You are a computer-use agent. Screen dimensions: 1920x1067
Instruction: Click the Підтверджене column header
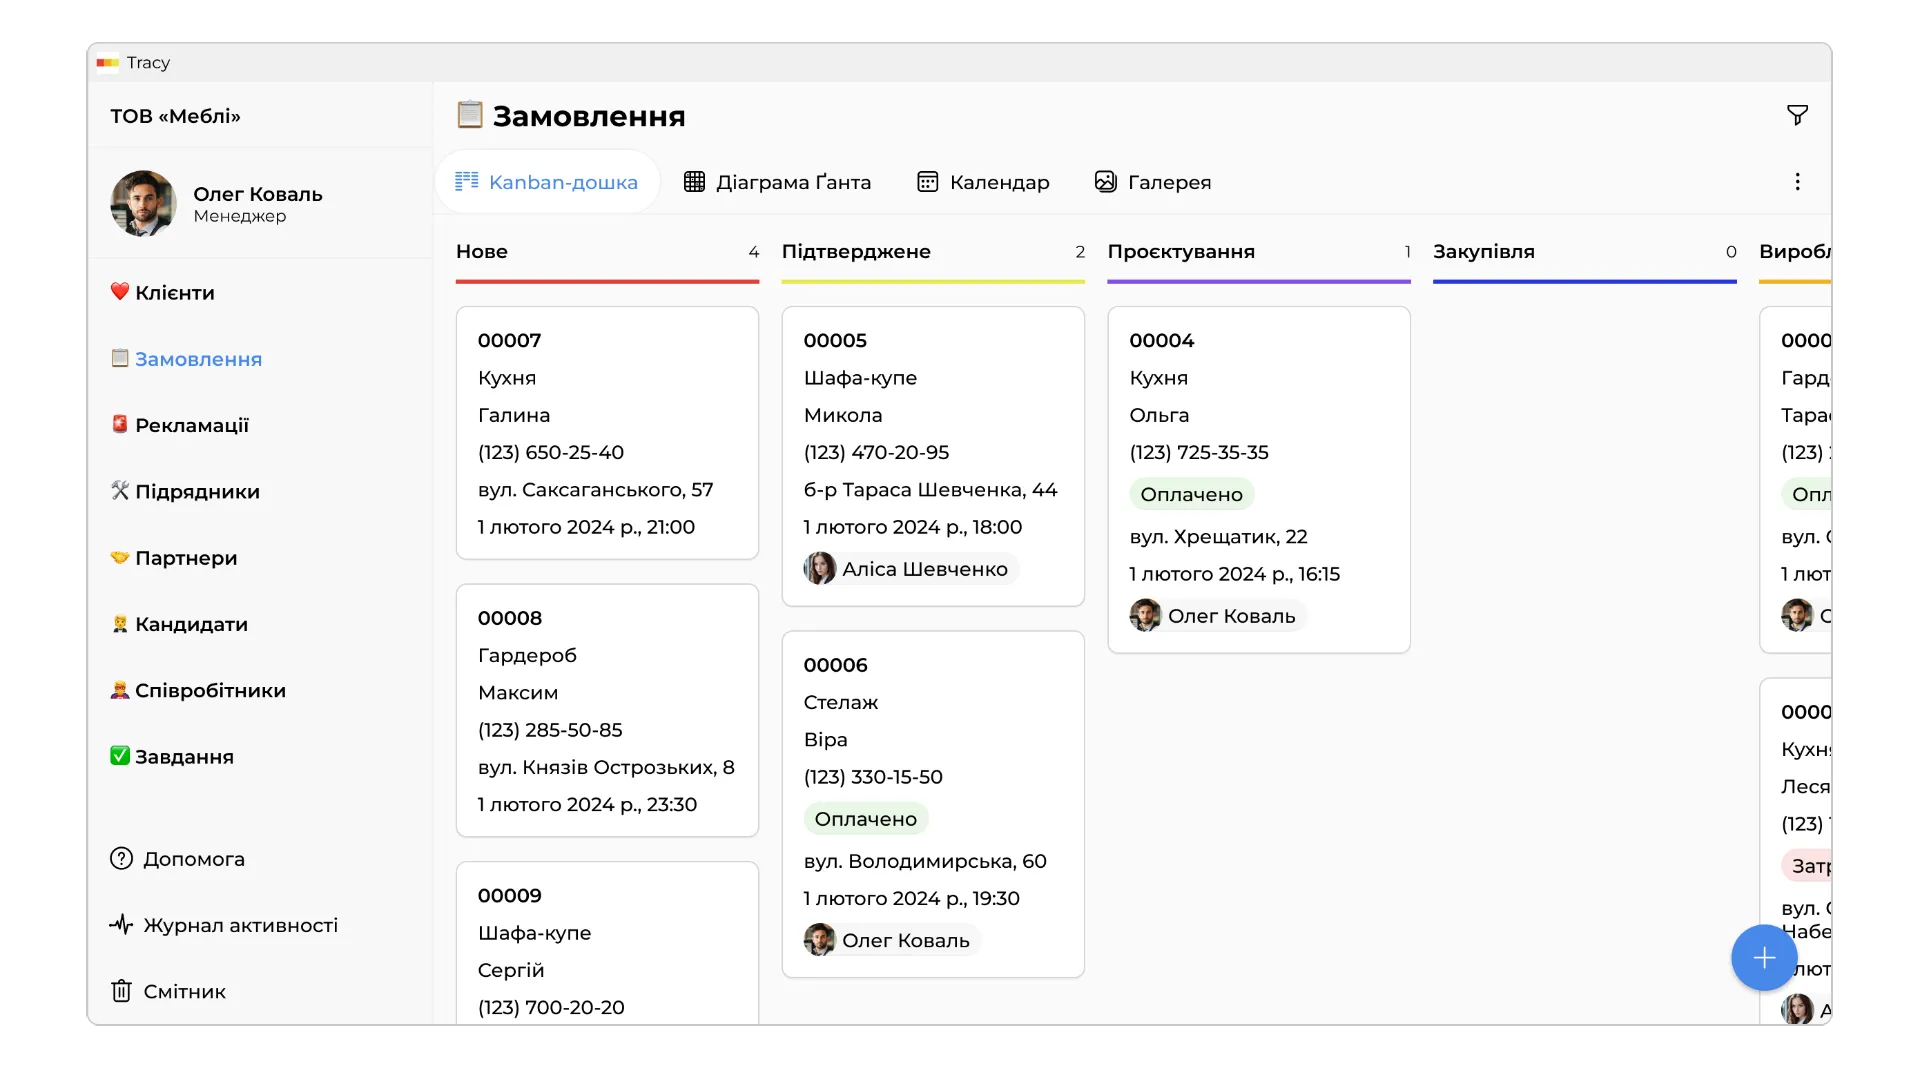(x=856, y=252)
